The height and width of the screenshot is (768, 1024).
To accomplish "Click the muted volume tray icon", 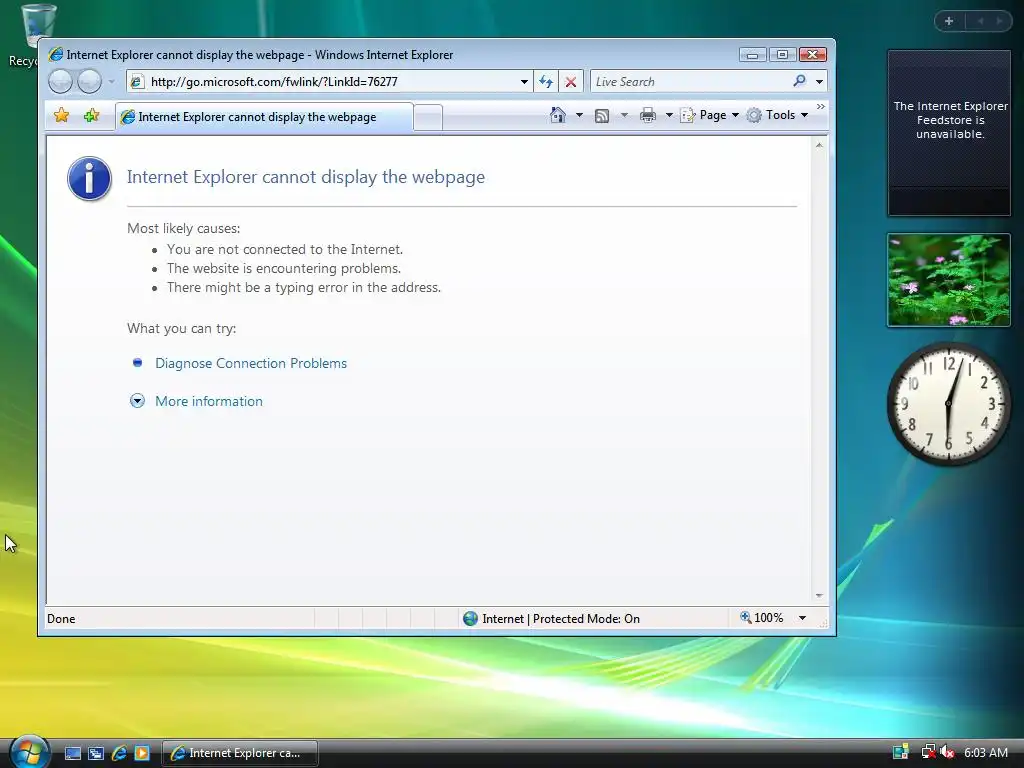I will 947,752.
